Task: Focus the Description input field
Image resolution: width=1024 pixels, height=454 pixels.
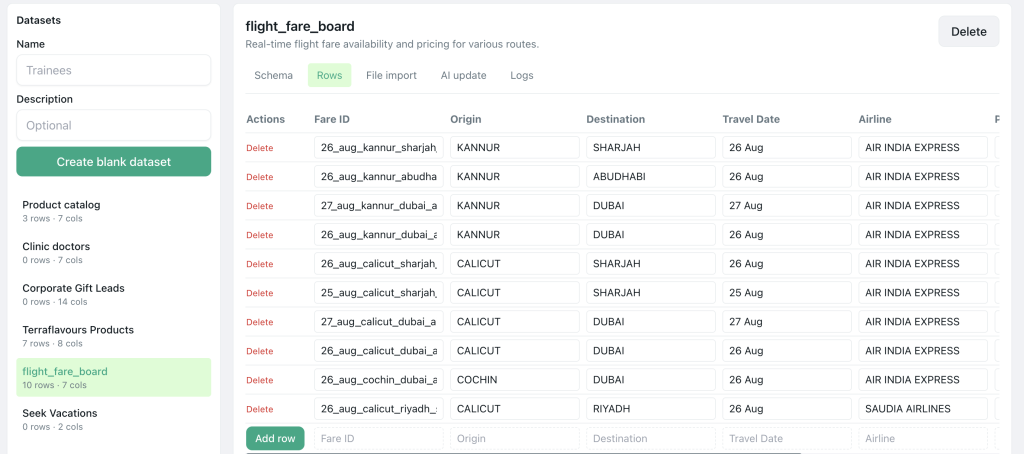Action: pos(114,125)
